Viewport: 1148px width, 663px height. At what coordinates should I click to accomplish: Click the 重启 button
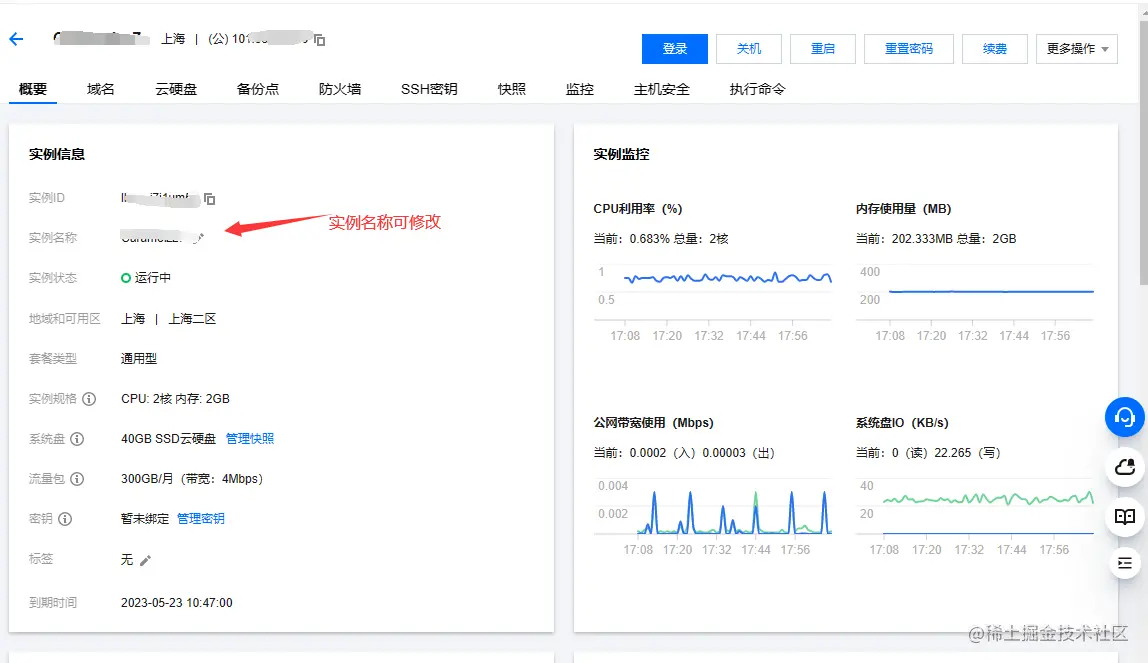pos(823,49)
